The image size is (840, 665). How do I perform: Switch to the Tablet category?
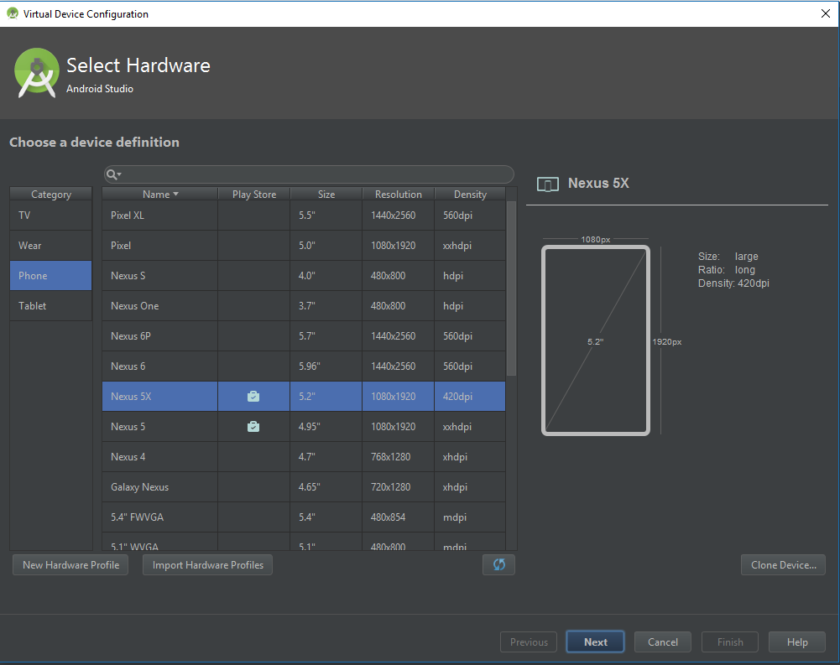click(x=51, y=306)
